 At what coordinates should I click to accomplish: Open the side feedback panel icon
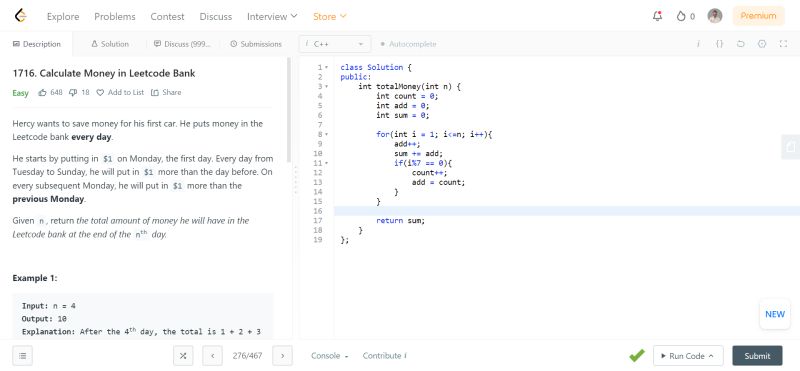(x=791, y=147)
